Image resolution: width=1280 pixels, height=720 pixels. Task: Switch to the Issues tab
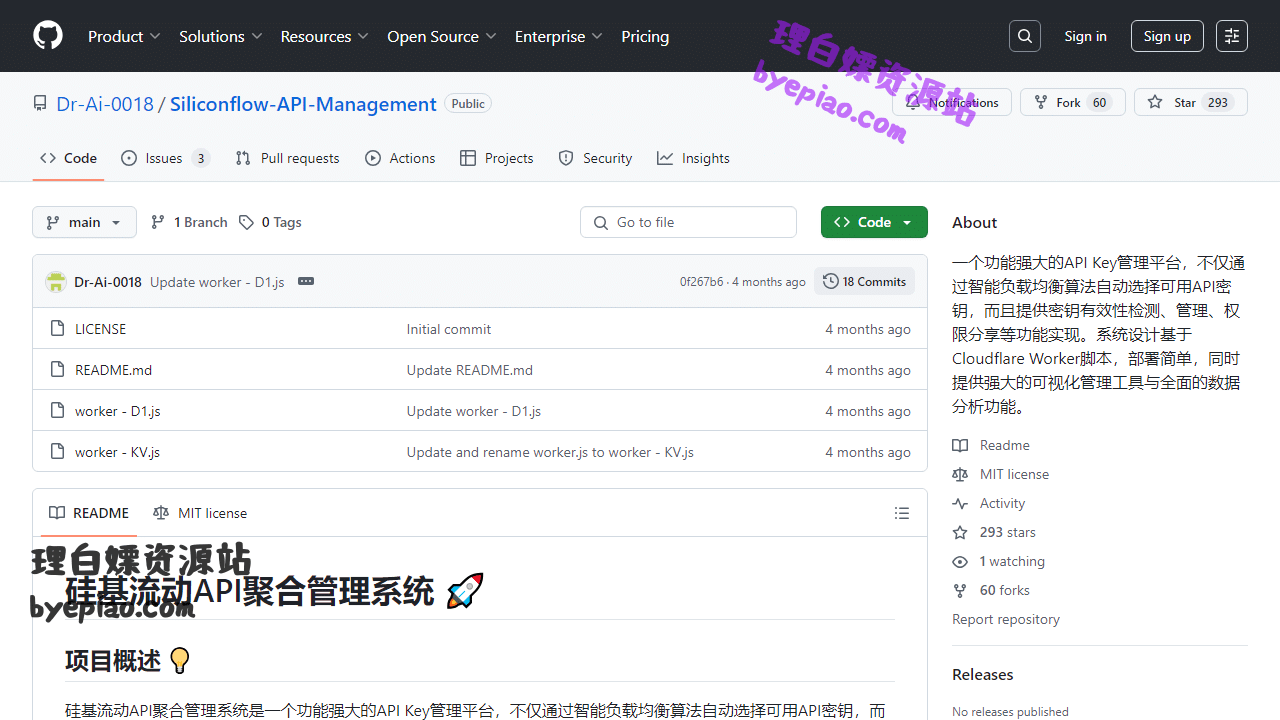click(165, 158)
